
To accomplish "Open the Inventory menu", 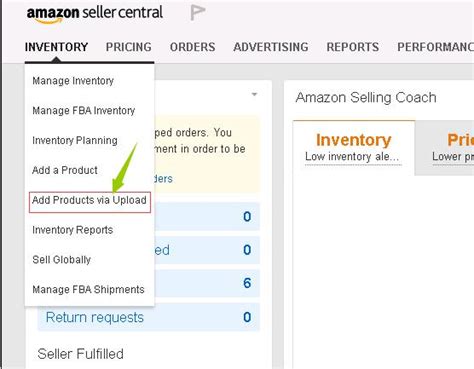I will click(x=57, y=47).
